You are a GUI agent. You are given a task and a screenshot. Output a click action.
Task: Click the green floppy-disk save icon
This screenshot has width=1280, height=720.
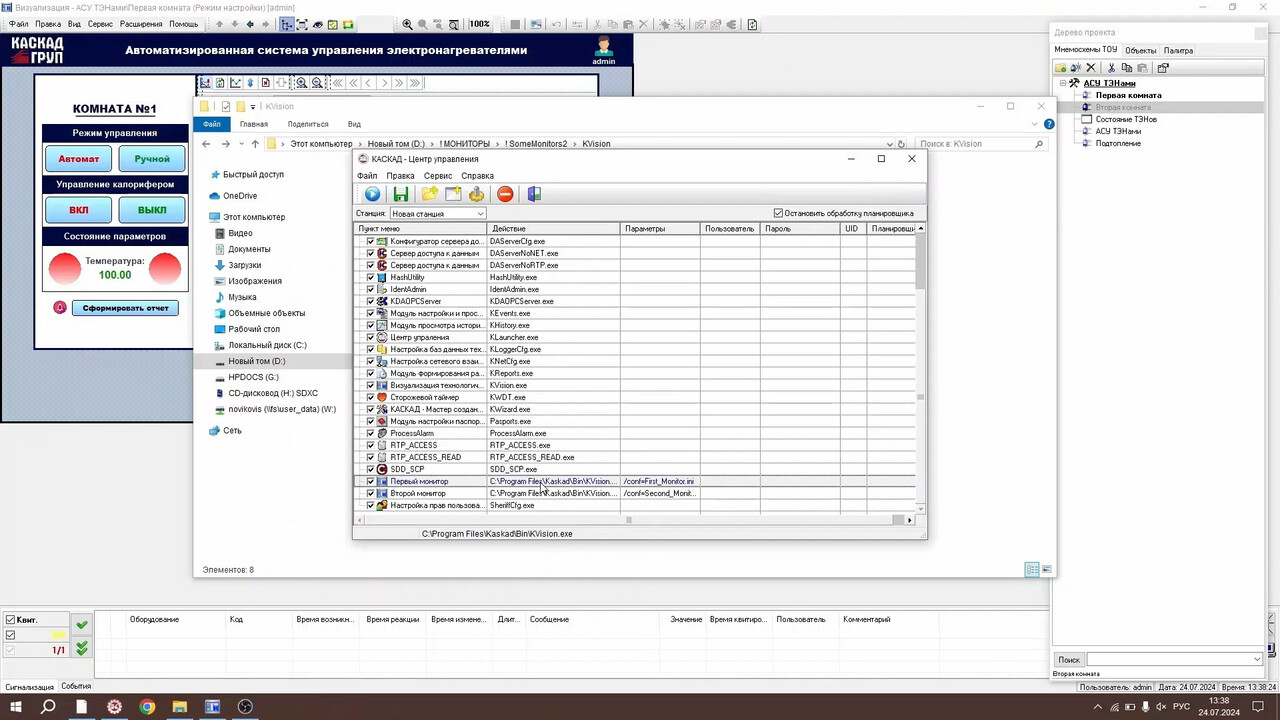[400, 194]
